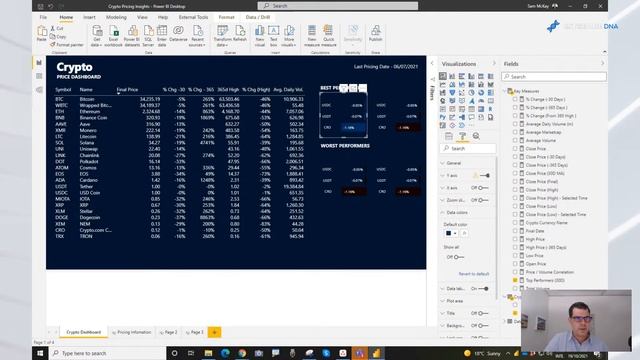Insert a New visual
Screen dimensions: 640x360
[260, 36]
